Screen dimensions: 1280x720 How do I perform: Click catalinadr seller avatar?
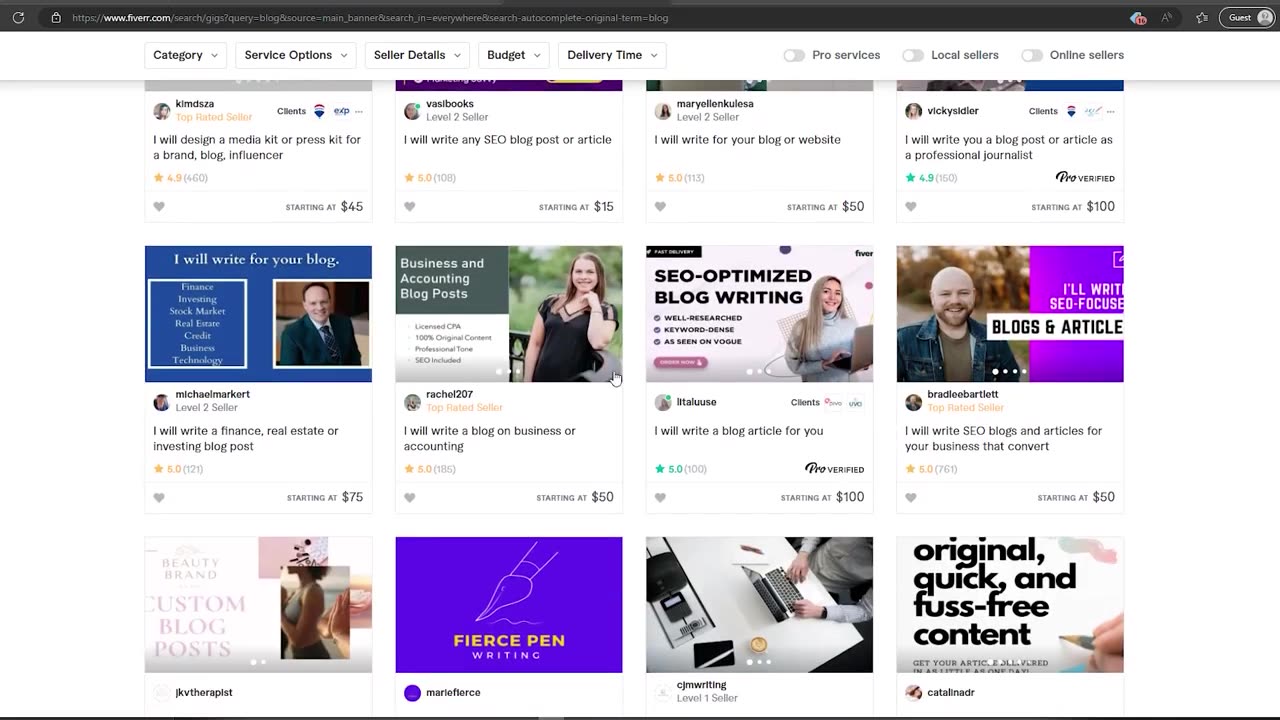(913, 693)
